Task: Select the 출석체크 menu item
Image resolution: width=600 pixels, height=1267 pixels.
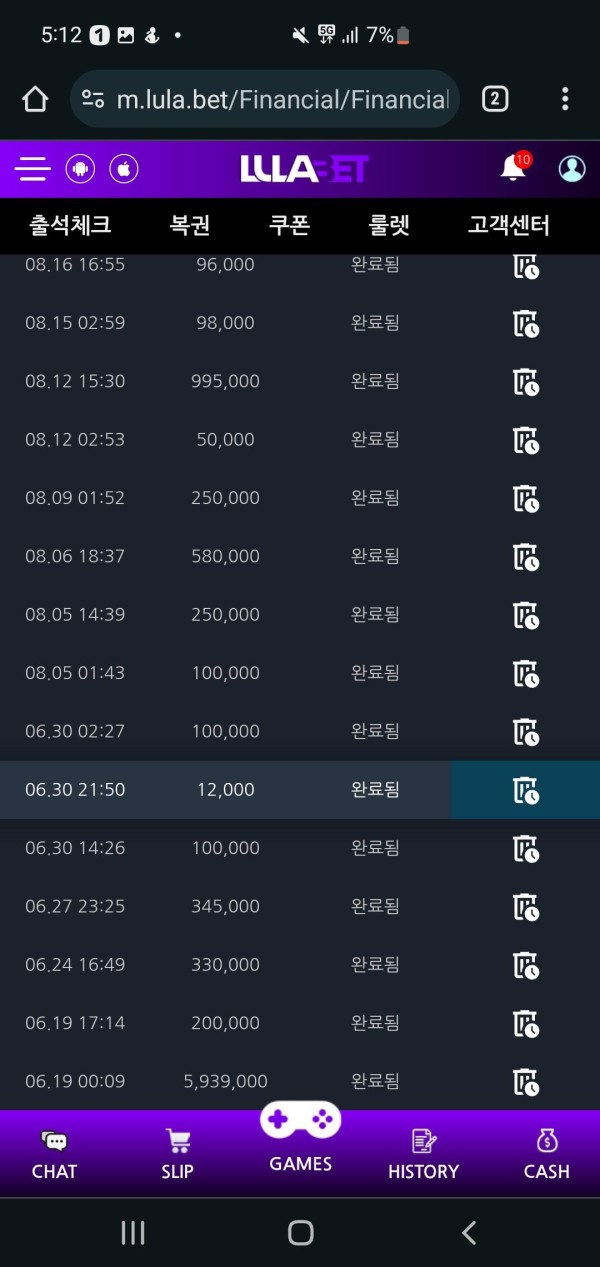Action: pos(70,225)
